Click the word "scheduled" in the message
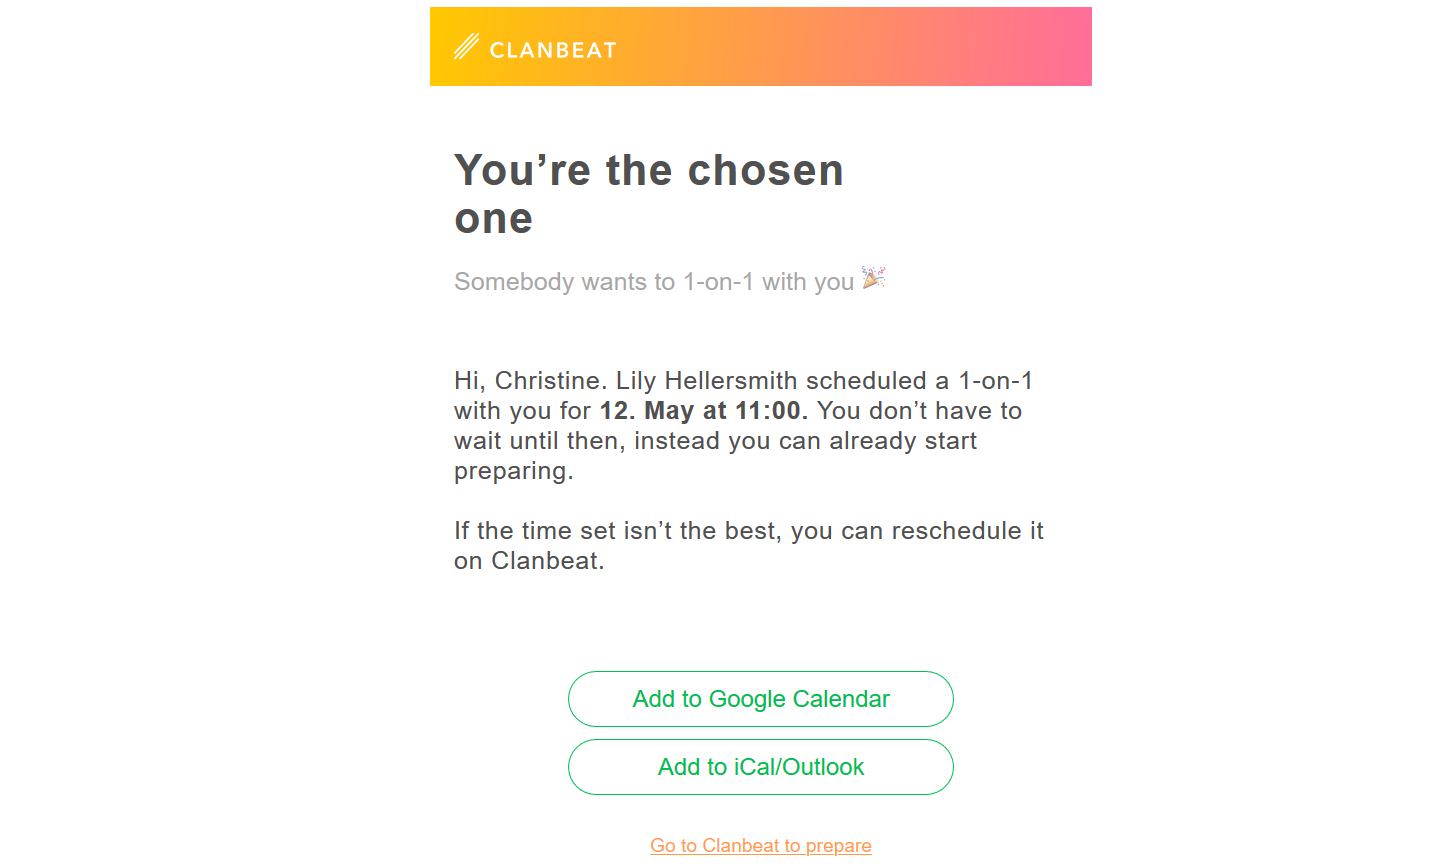Screen dimensions: 1436x867 pyautogui.click(x=867, y=381)
